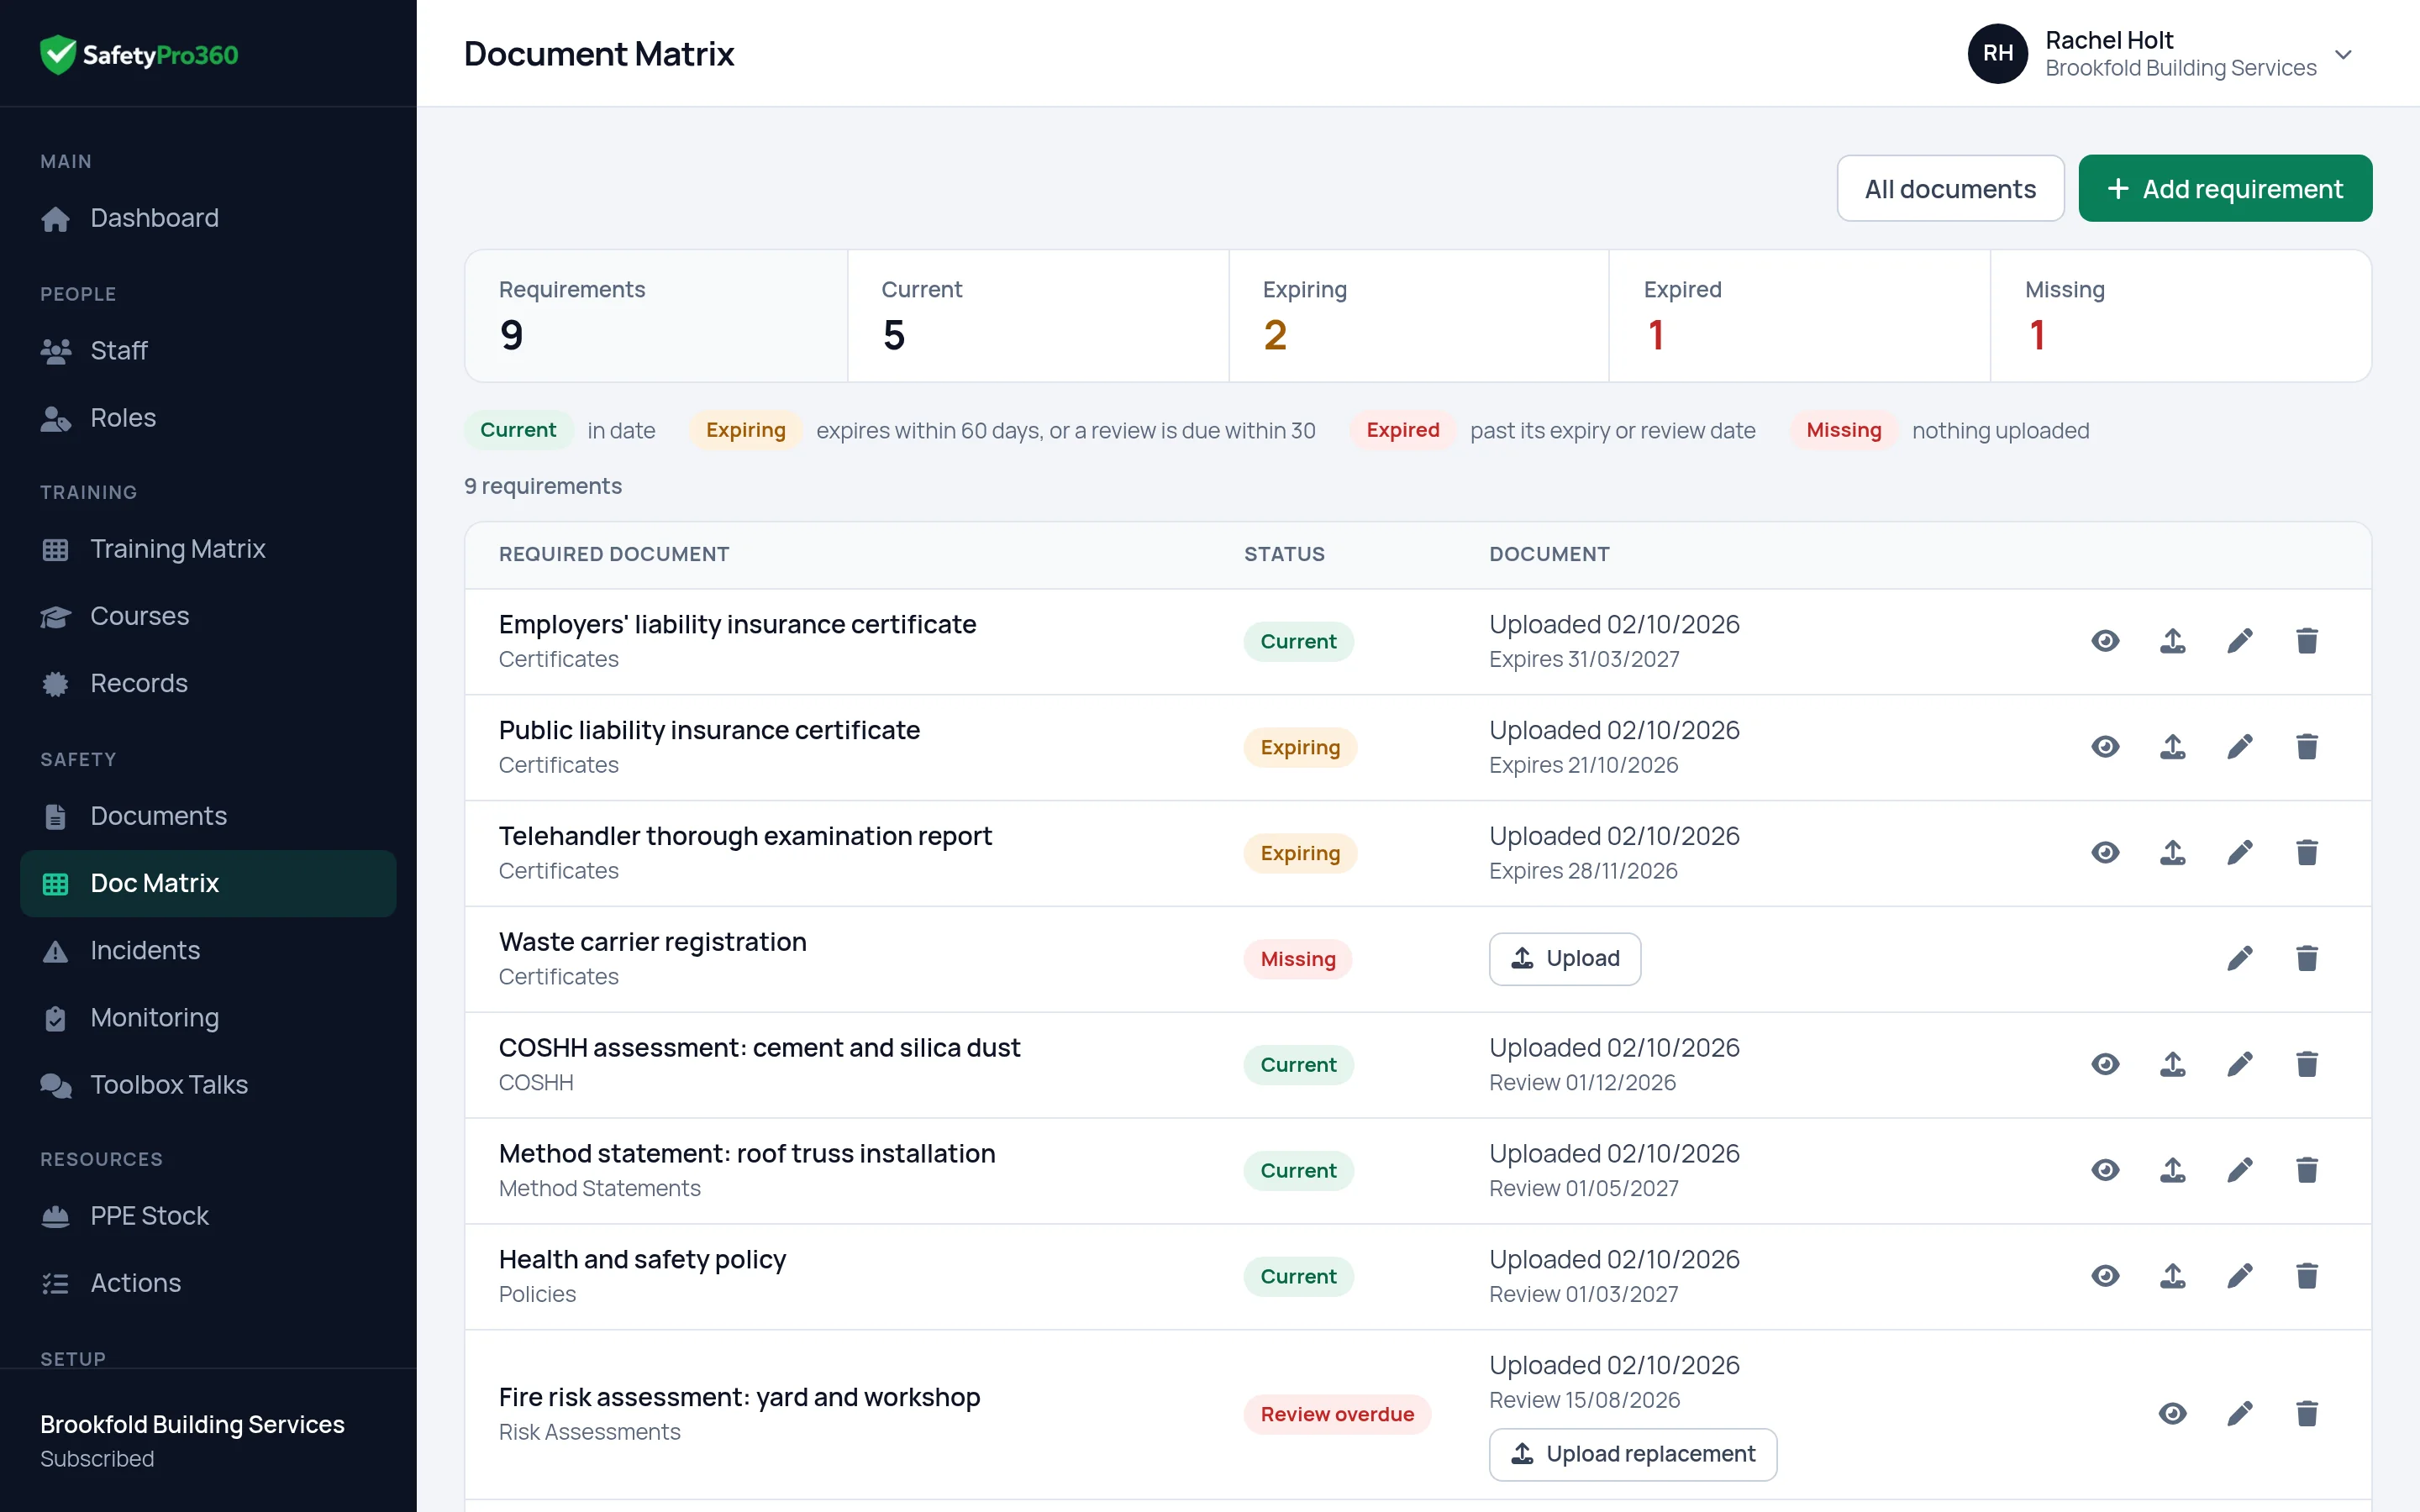
Task: View the Employers' liability insurance certificate document
Action: pos(2105,641)
